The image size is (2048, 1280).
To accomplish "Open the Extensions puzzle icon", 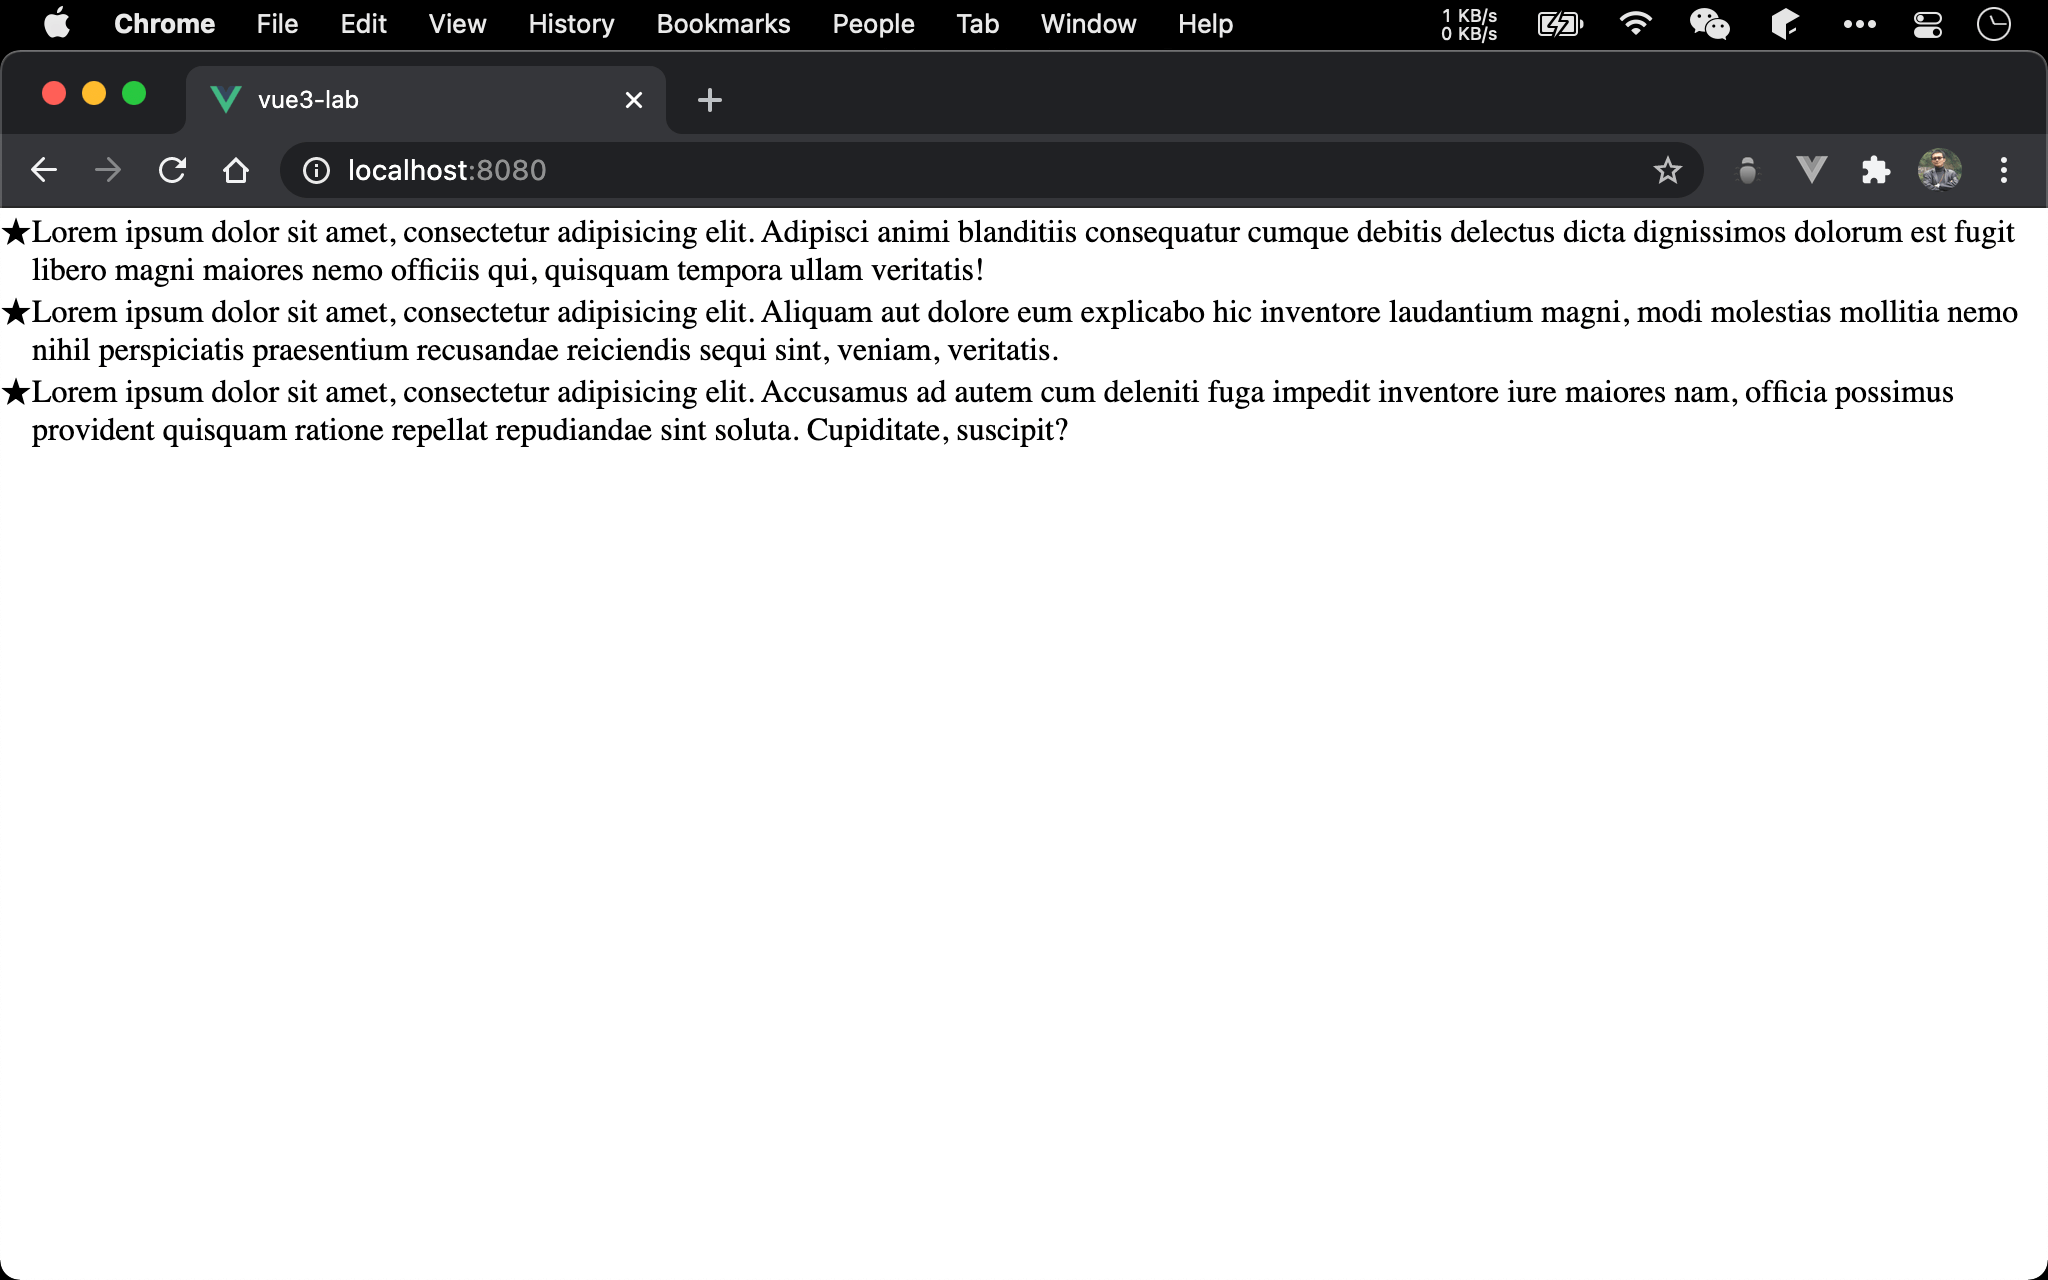I will [x=1875, y=171].
